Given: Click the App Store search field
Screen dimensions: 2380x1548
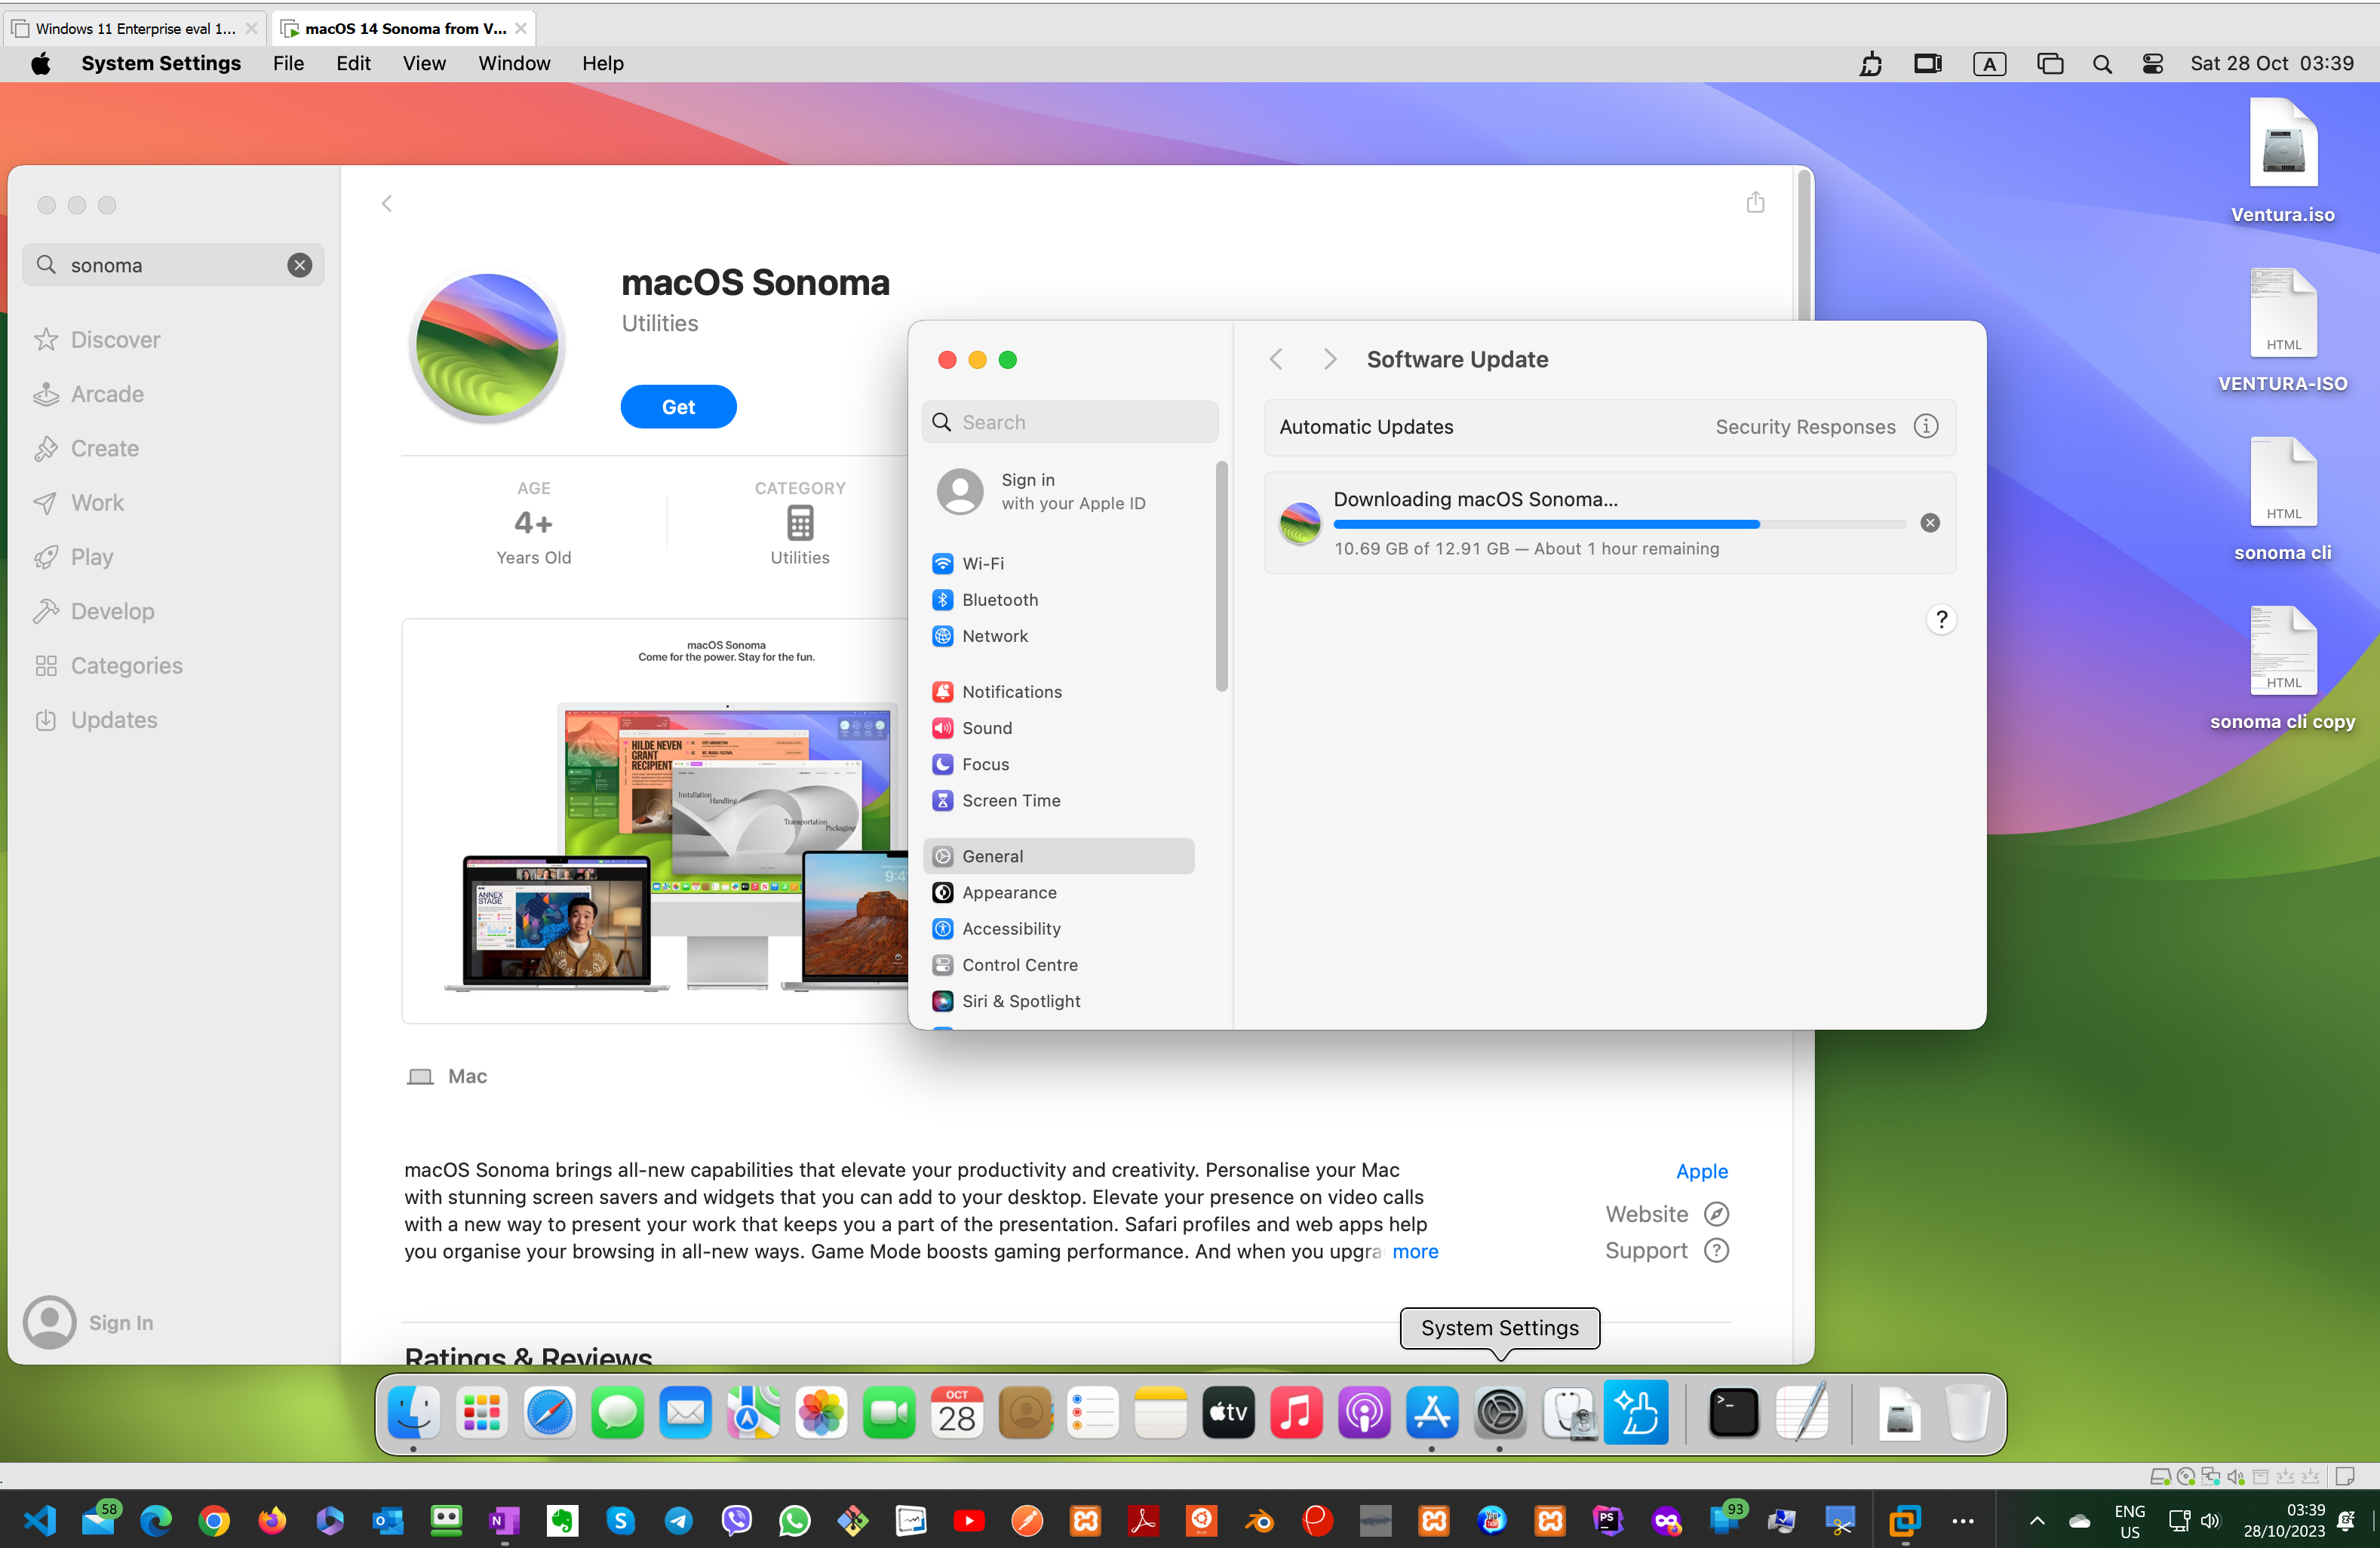Looking at the screenshot, I should click(x=174, y=265).
